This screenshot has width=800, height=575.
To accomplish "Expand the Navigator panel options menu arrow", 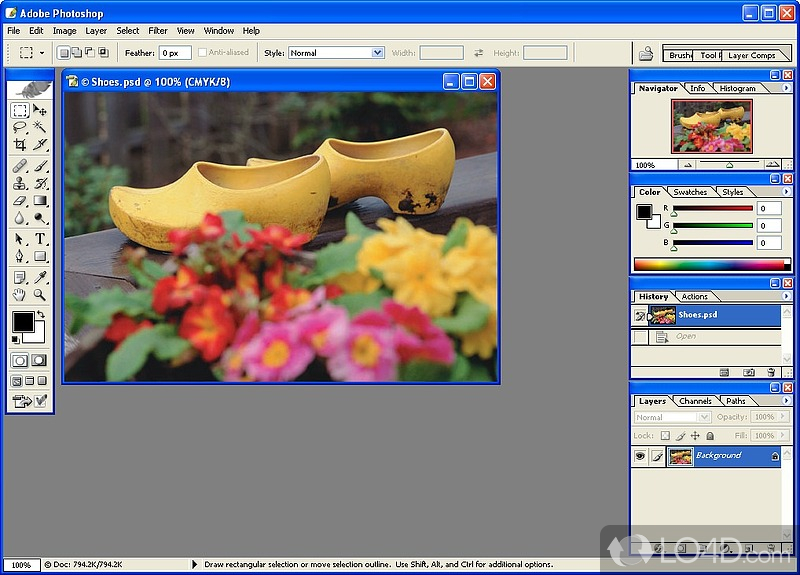I will point(786,89).
